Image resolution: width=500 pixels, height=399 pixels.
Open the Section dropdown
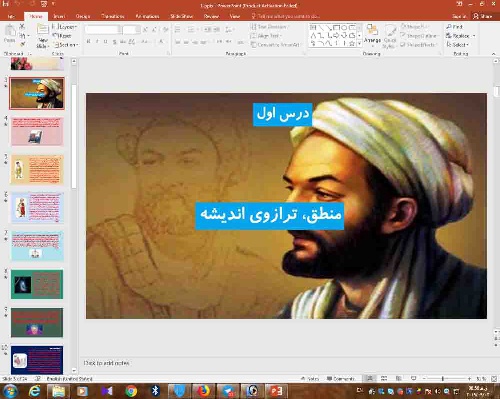click(x=66, y=44)
